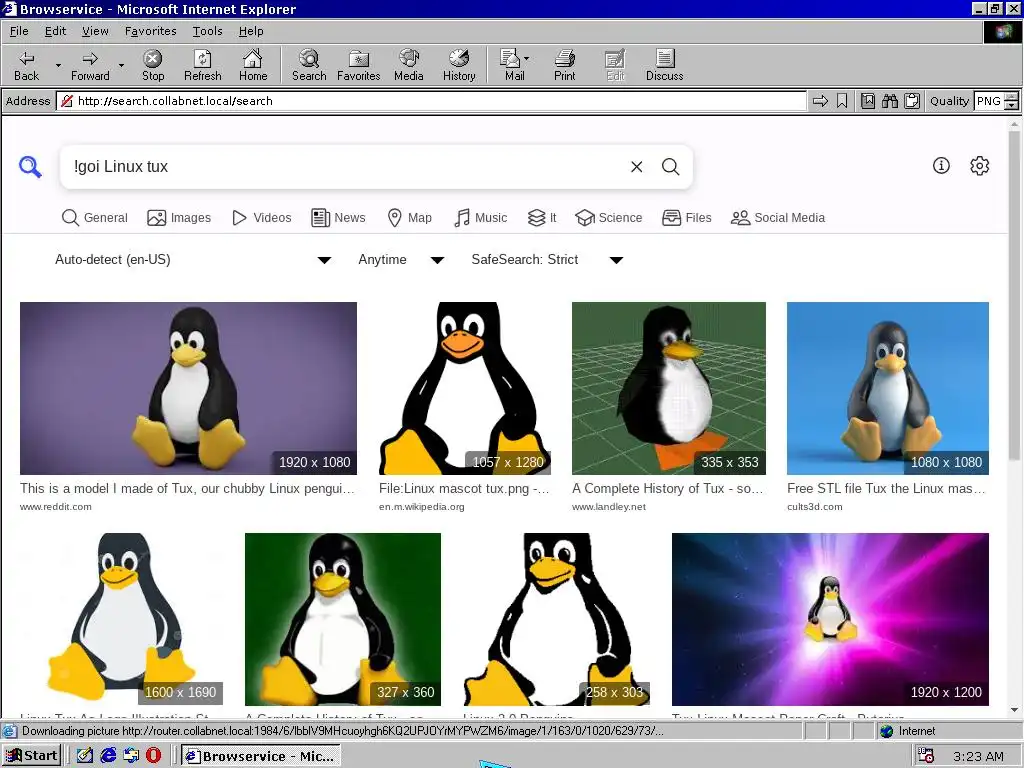
Task: Click the bookmark icon beside address bar
Action: 842,101
